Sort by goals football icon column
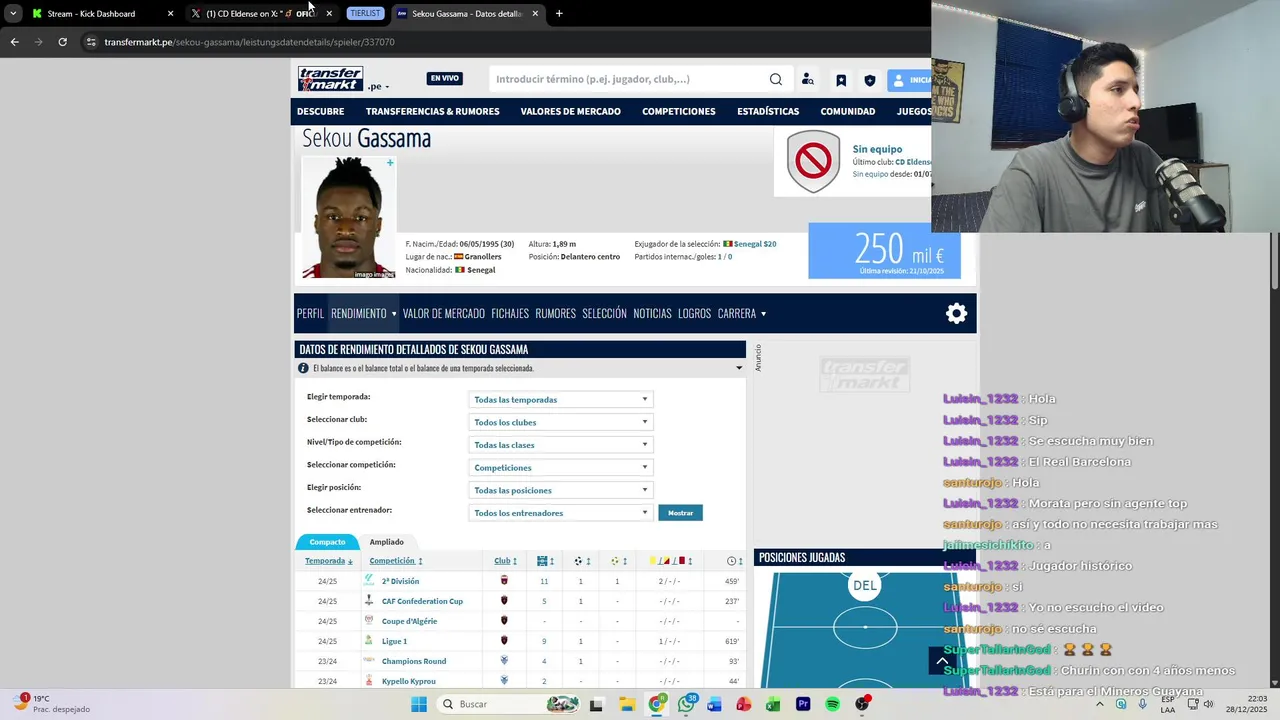1280x720 pixels. [578, 561]
